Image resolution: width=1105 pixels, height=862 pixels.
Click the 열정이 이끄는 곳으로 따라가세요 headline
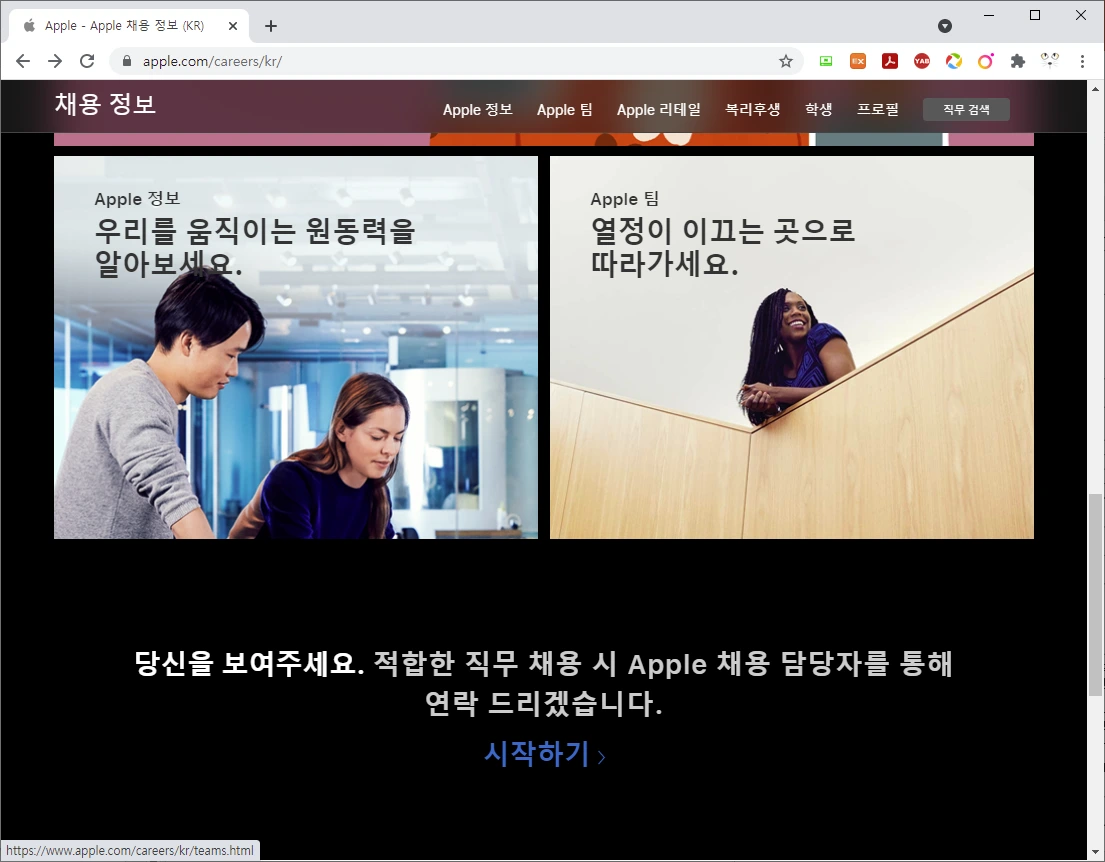coord(722,247)
